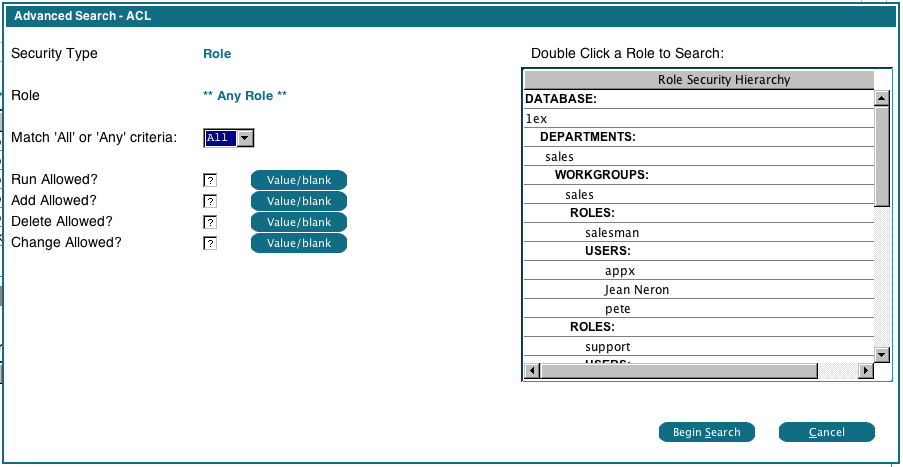
Task: Click the WORKGROUPS: heading row
Action: pos(699,175)
